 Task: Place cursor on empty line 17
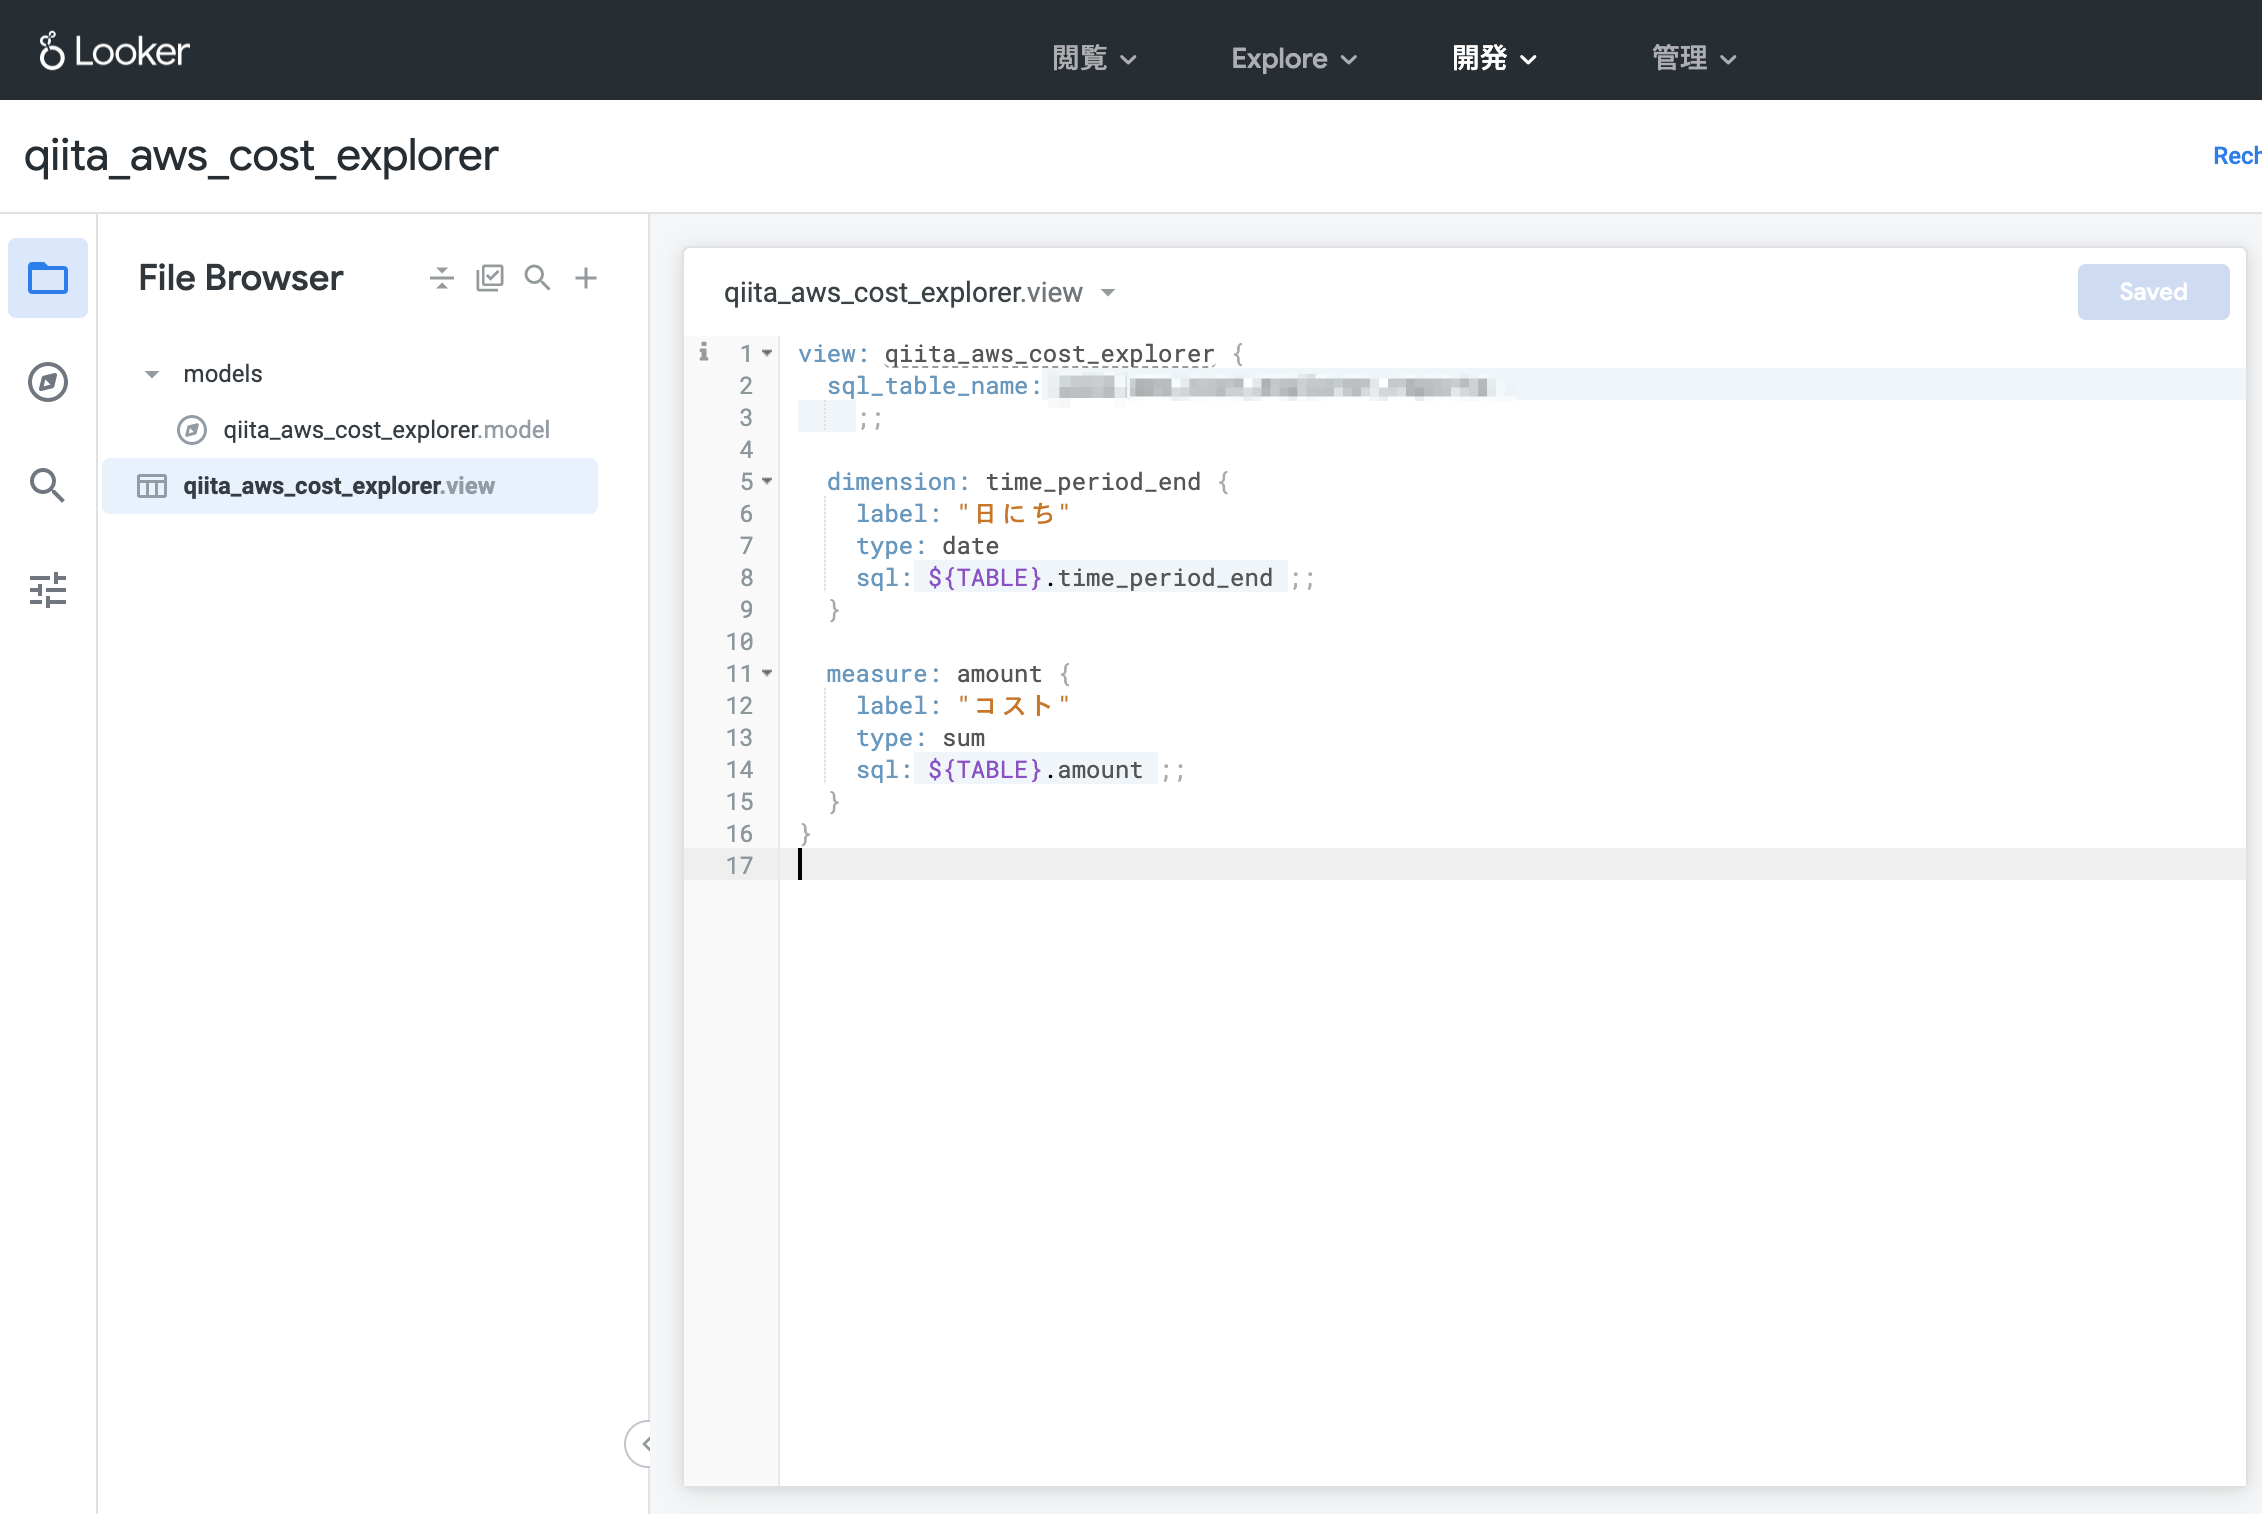point(1512,865)
